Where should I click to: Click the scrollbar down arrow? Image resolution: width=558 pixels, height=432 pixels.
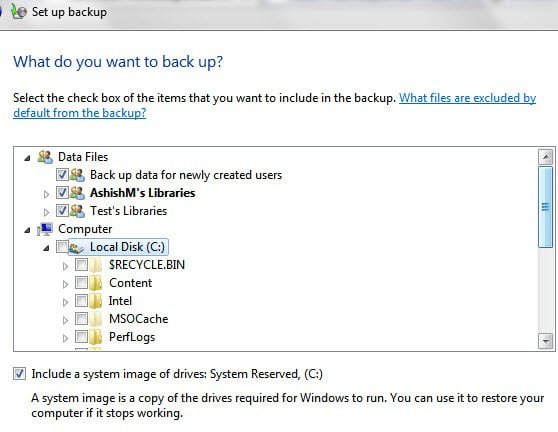[546, 341]
